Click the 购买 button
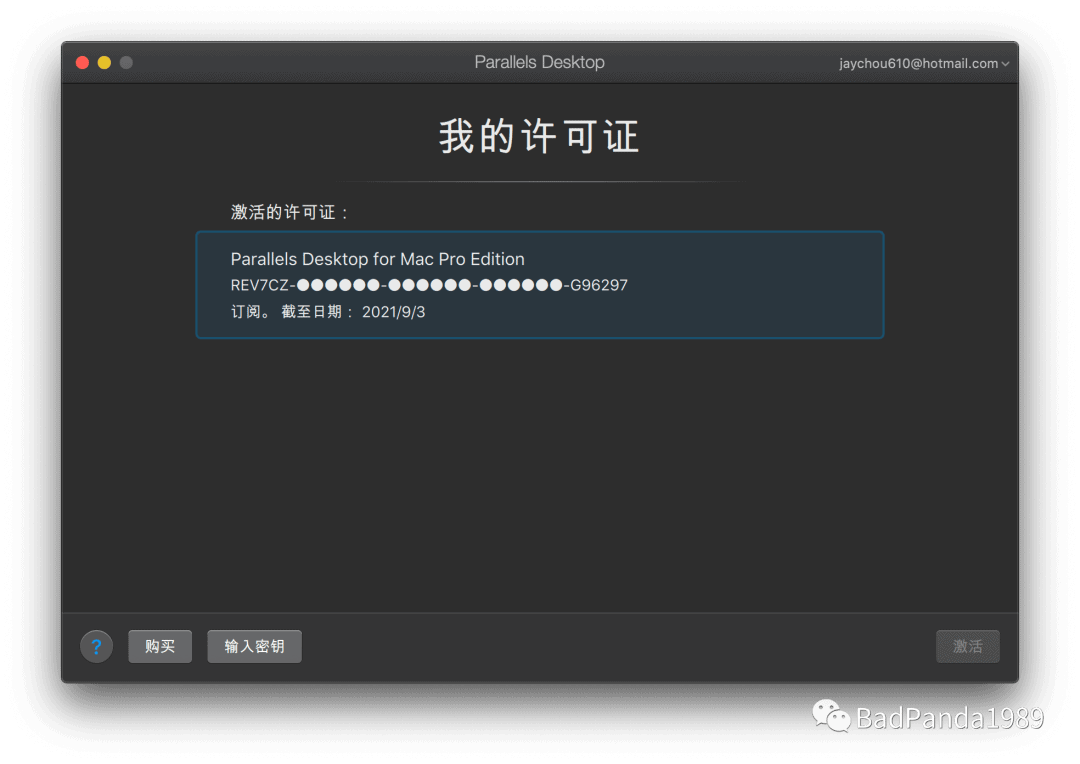This screenshot has height=764, width=1080. click(160, 646)
